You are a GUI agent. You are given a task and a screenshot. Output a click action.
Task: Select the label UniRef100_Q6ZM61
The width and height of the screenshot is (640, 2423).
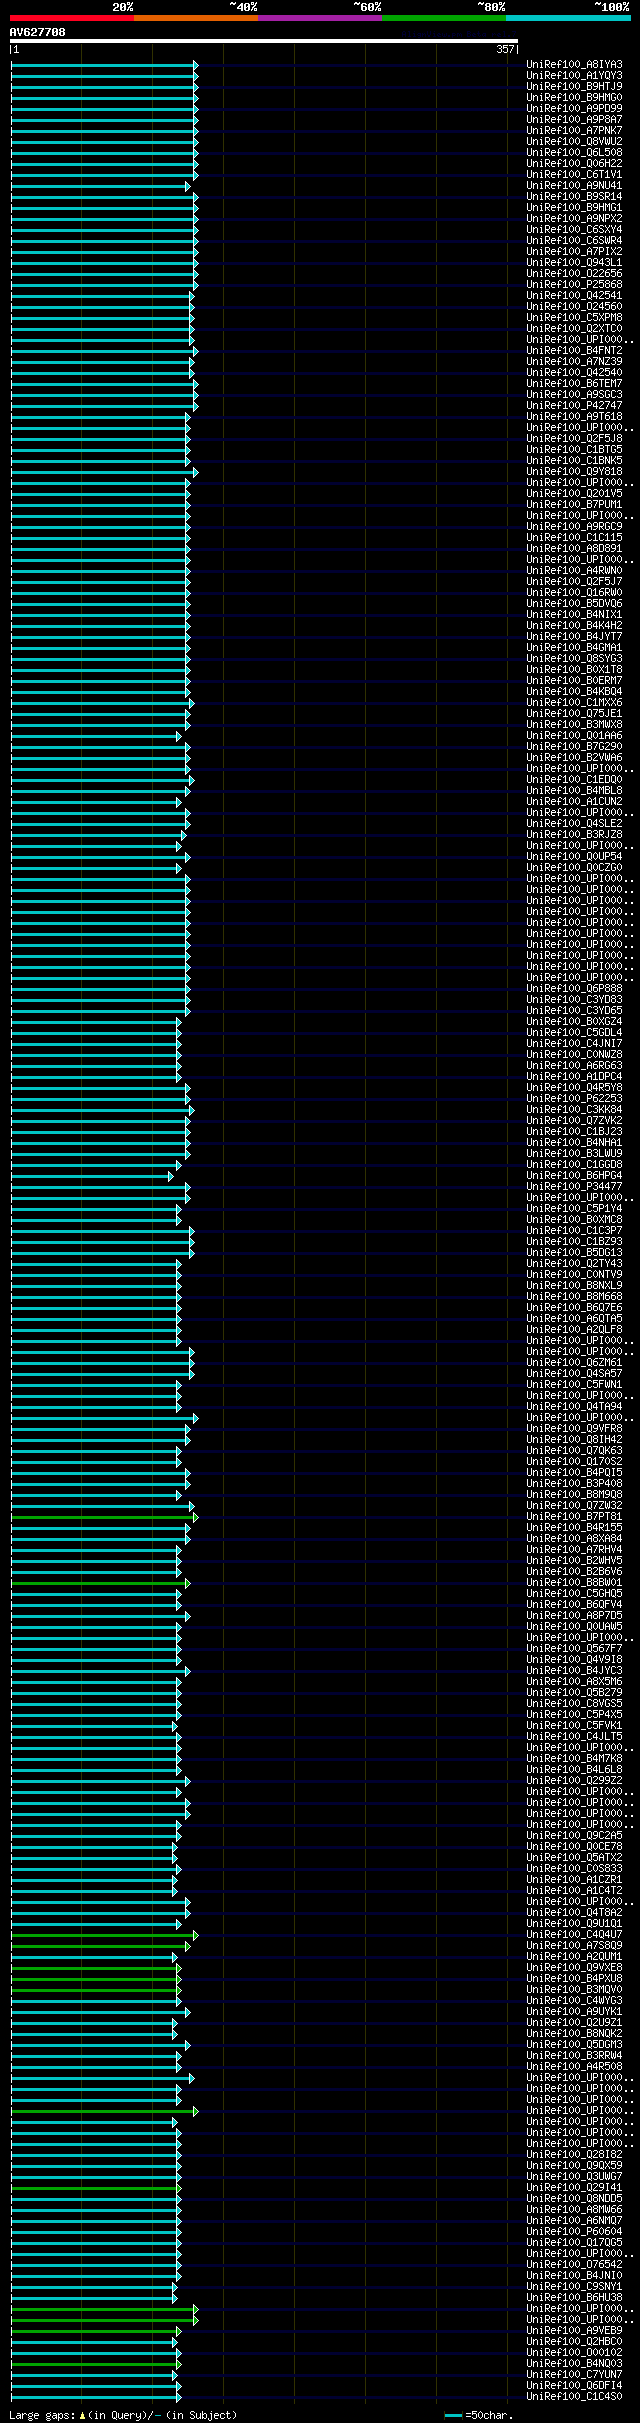(574, 1363)
